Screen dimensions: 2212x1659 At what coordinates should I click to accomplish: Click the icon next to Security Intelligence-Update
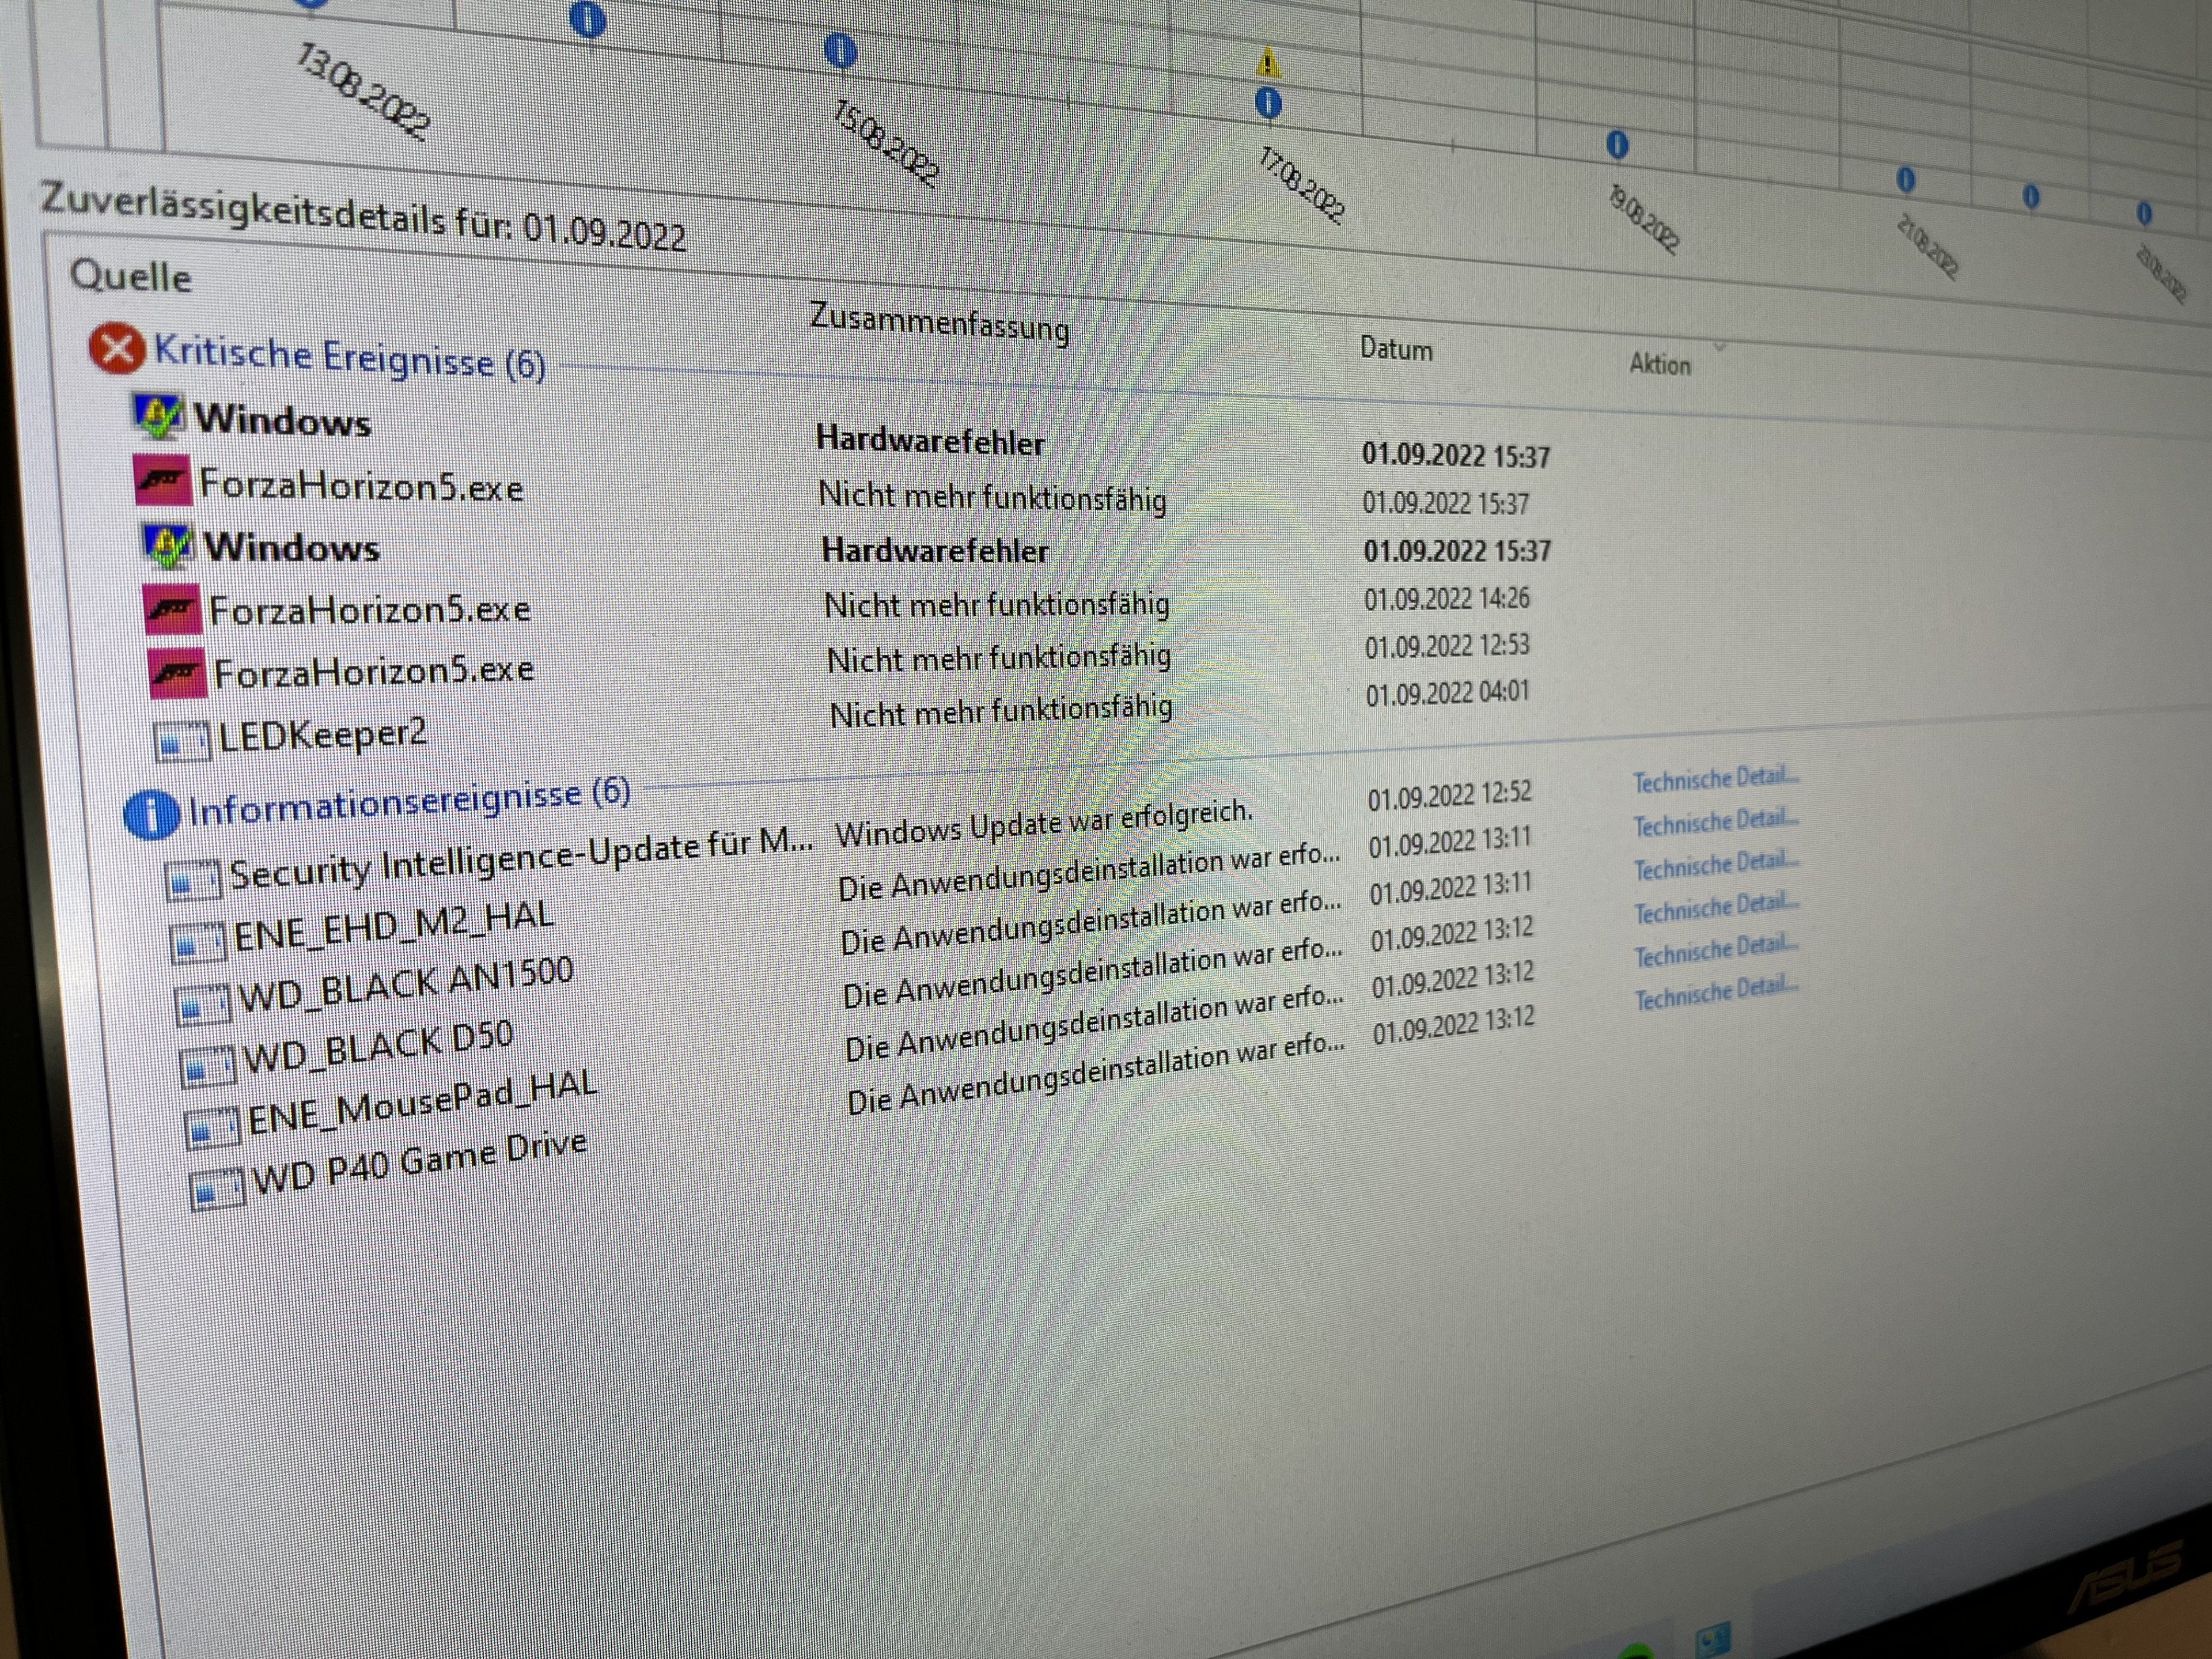[x=194, y=880]
